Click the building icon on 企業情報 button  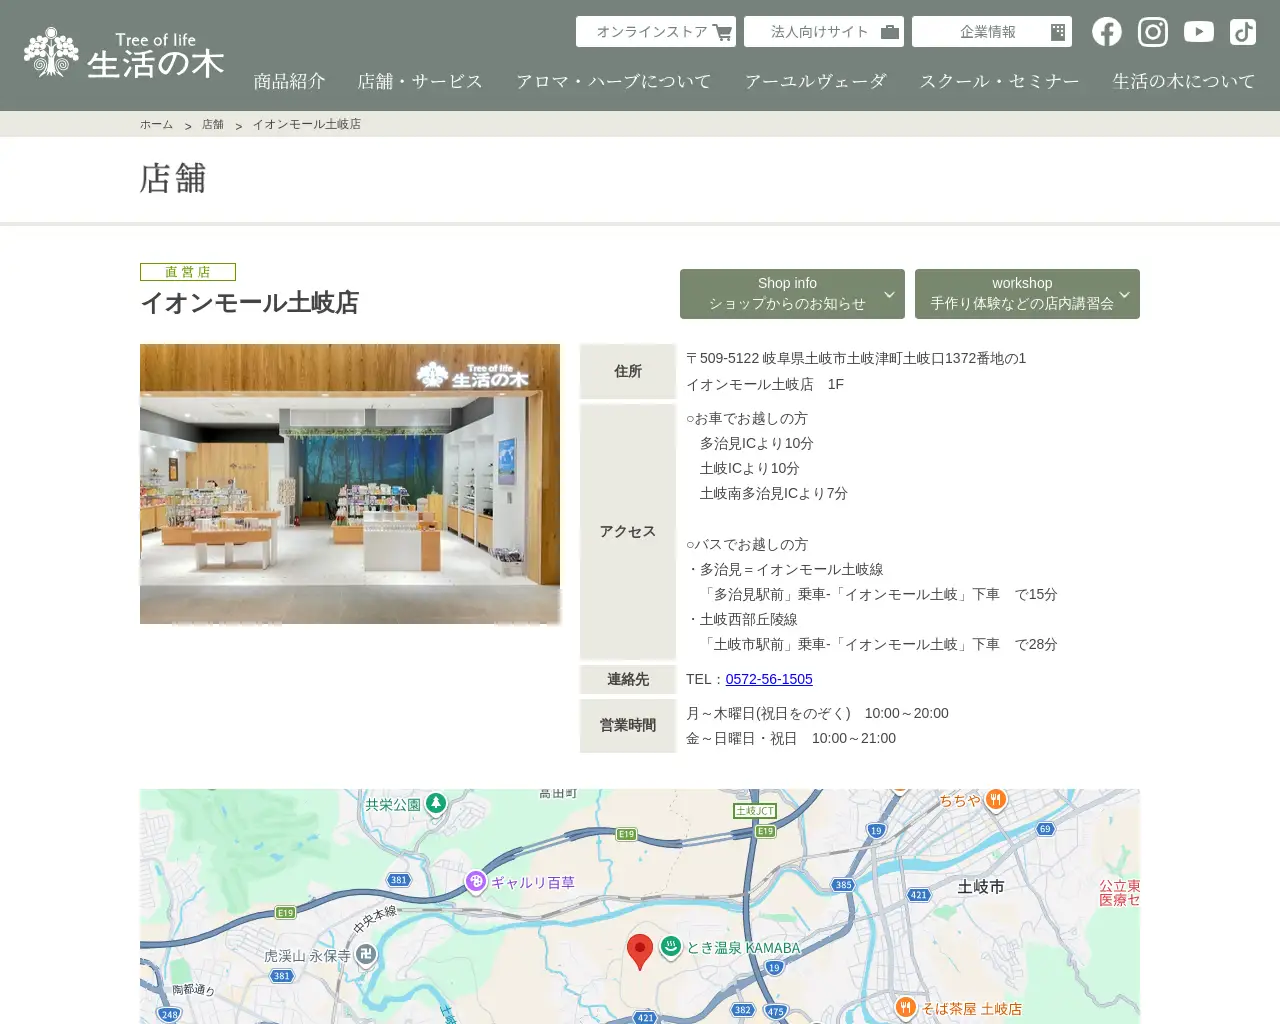[x=1056, y=31]
